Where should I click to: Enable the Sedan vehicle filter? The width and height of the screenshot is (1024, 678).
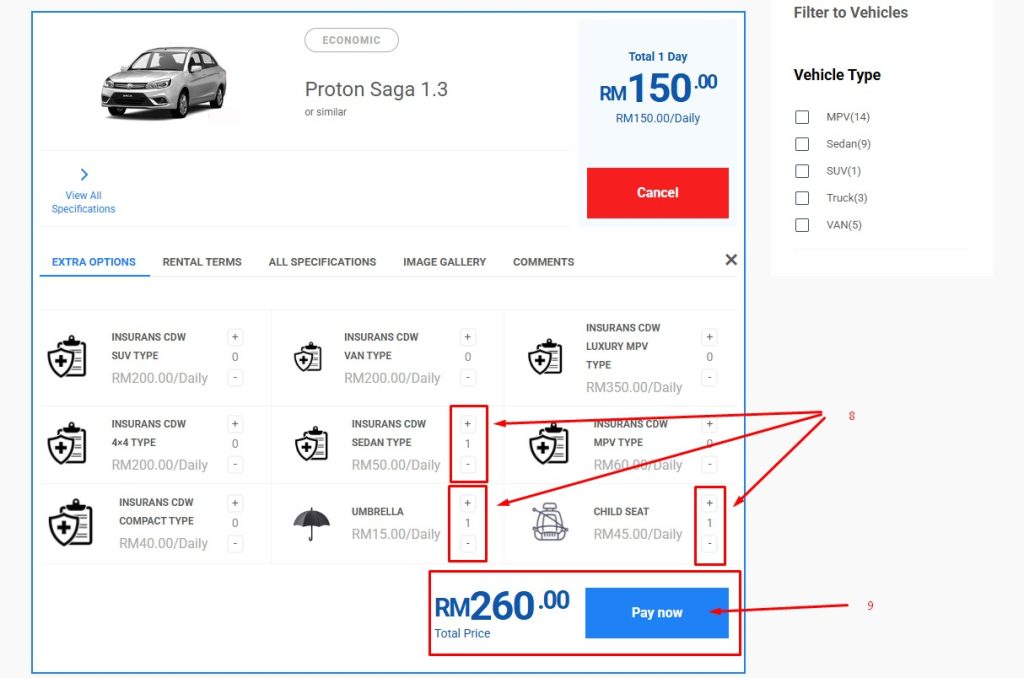802,144
